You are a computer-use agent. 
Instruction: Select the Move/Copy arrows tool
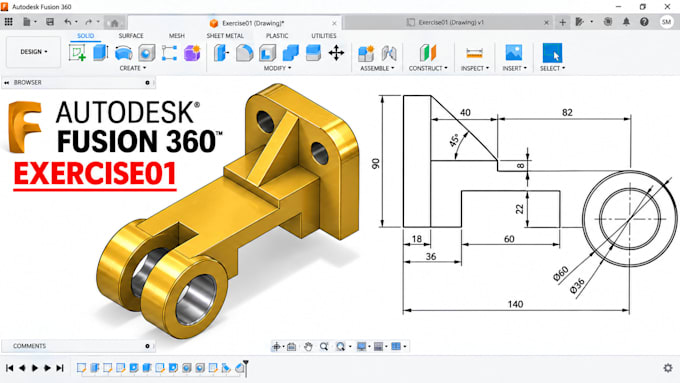pos(336,53)
